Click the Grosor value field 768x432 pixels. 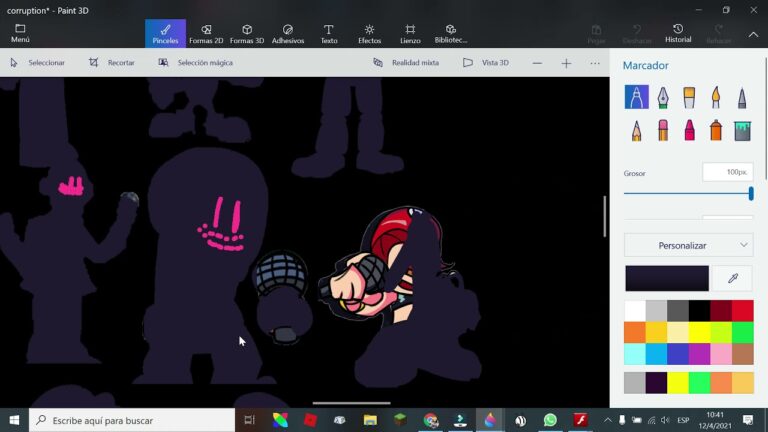(x=727, y=172)
